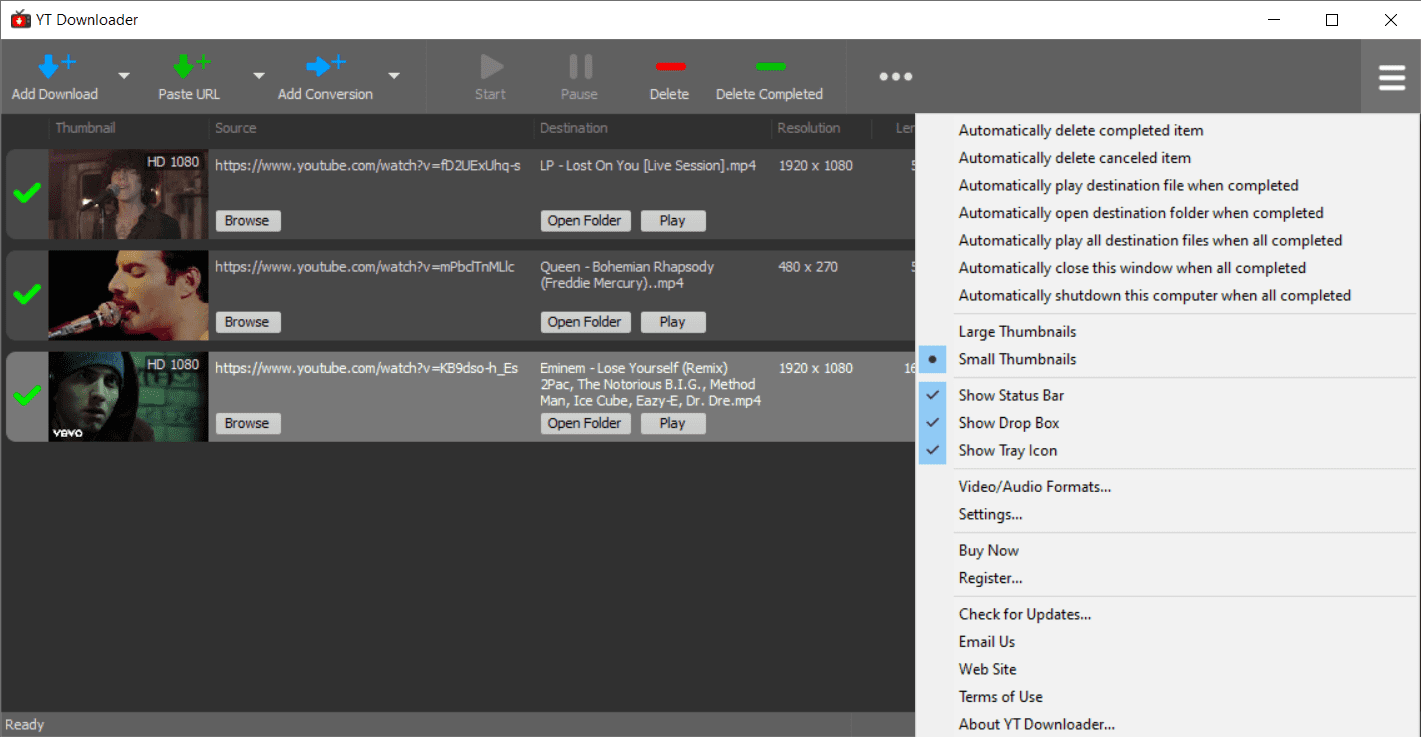Viewport: 1421px width, 737px height.
Task: Click the green checkmark on LP row
Action: tap(27, 193)
